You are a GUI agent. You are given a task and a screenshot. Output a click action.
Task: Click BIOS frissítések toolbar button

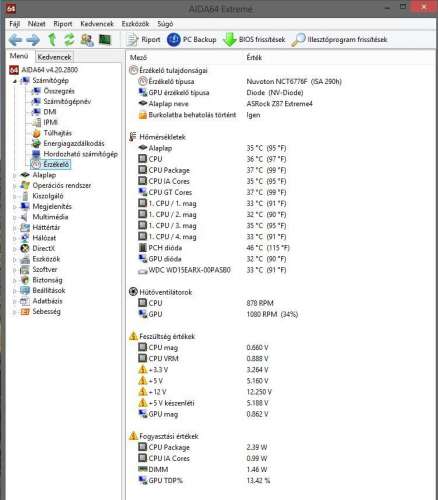pos(254,40)
